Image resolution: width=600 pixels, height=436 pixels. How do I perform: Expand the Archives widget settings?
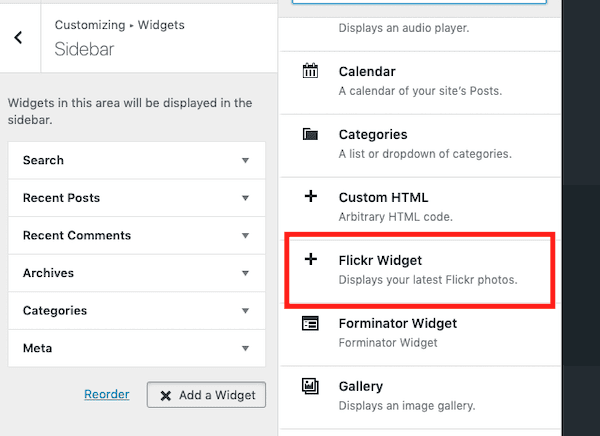pyautogui.click(x=245, y=273)
